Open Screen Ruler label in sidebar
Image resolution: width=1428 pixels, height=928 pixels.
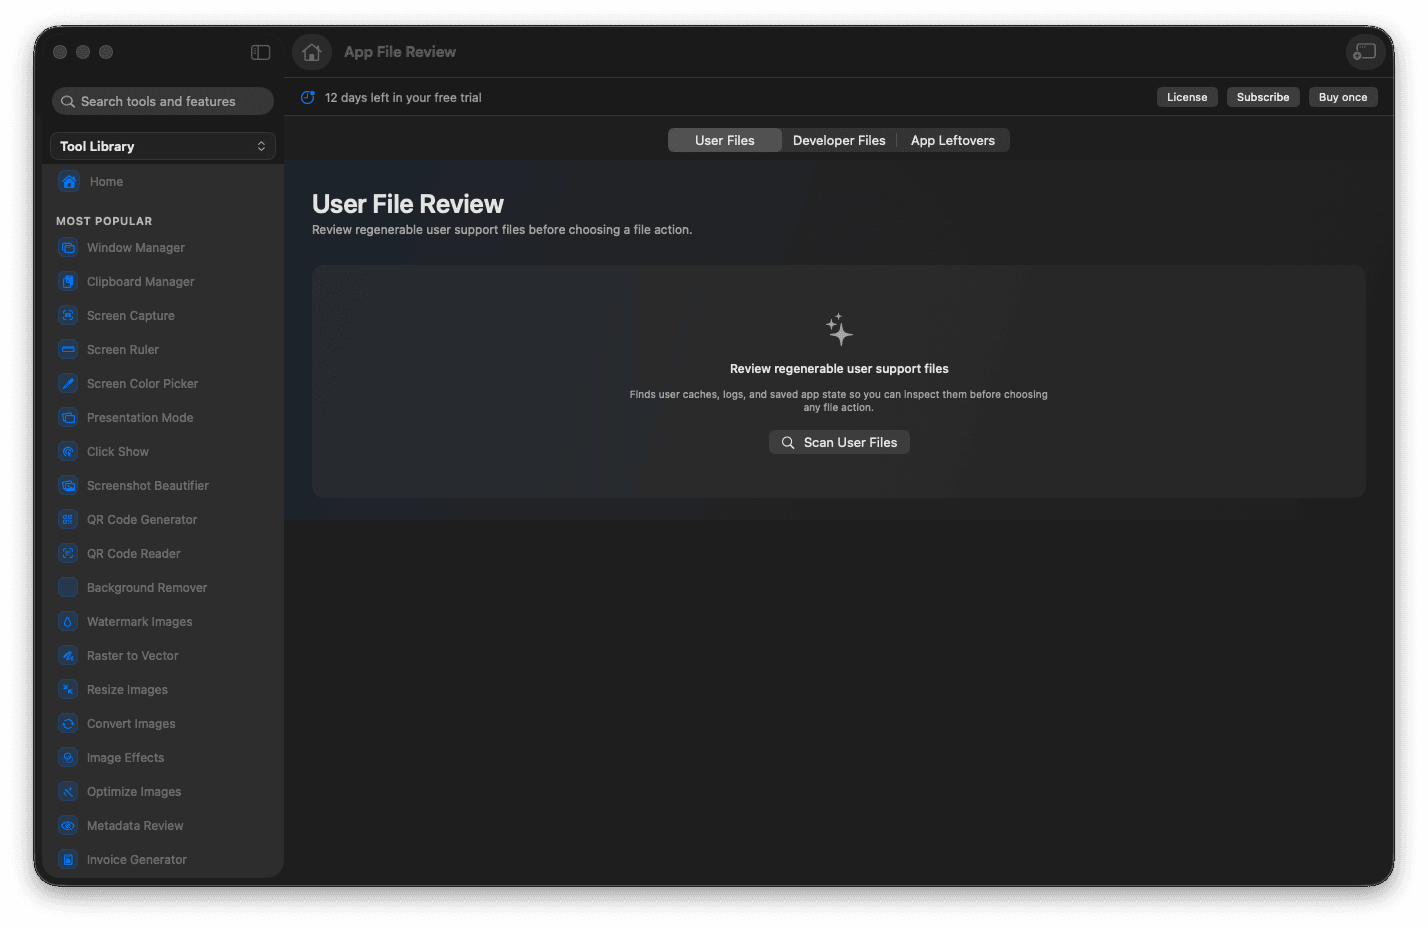123,350
